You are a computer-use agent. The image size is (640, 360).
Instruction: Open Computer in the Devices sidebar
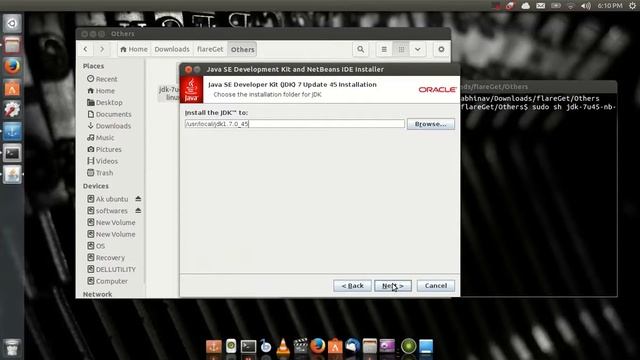111,281
